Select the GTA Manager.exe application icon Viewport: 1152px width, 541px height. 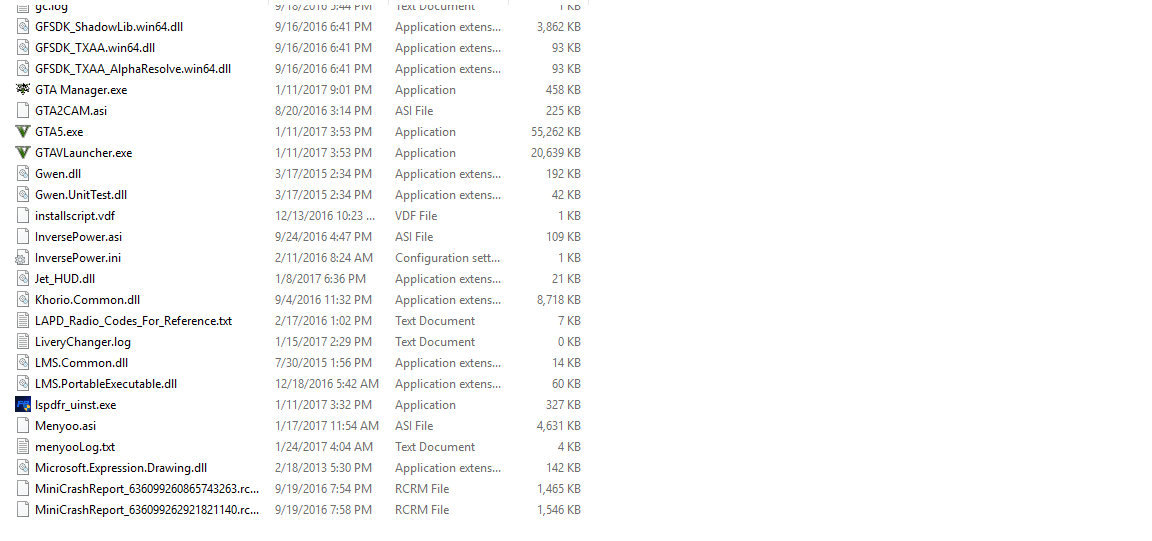[23, 90]
